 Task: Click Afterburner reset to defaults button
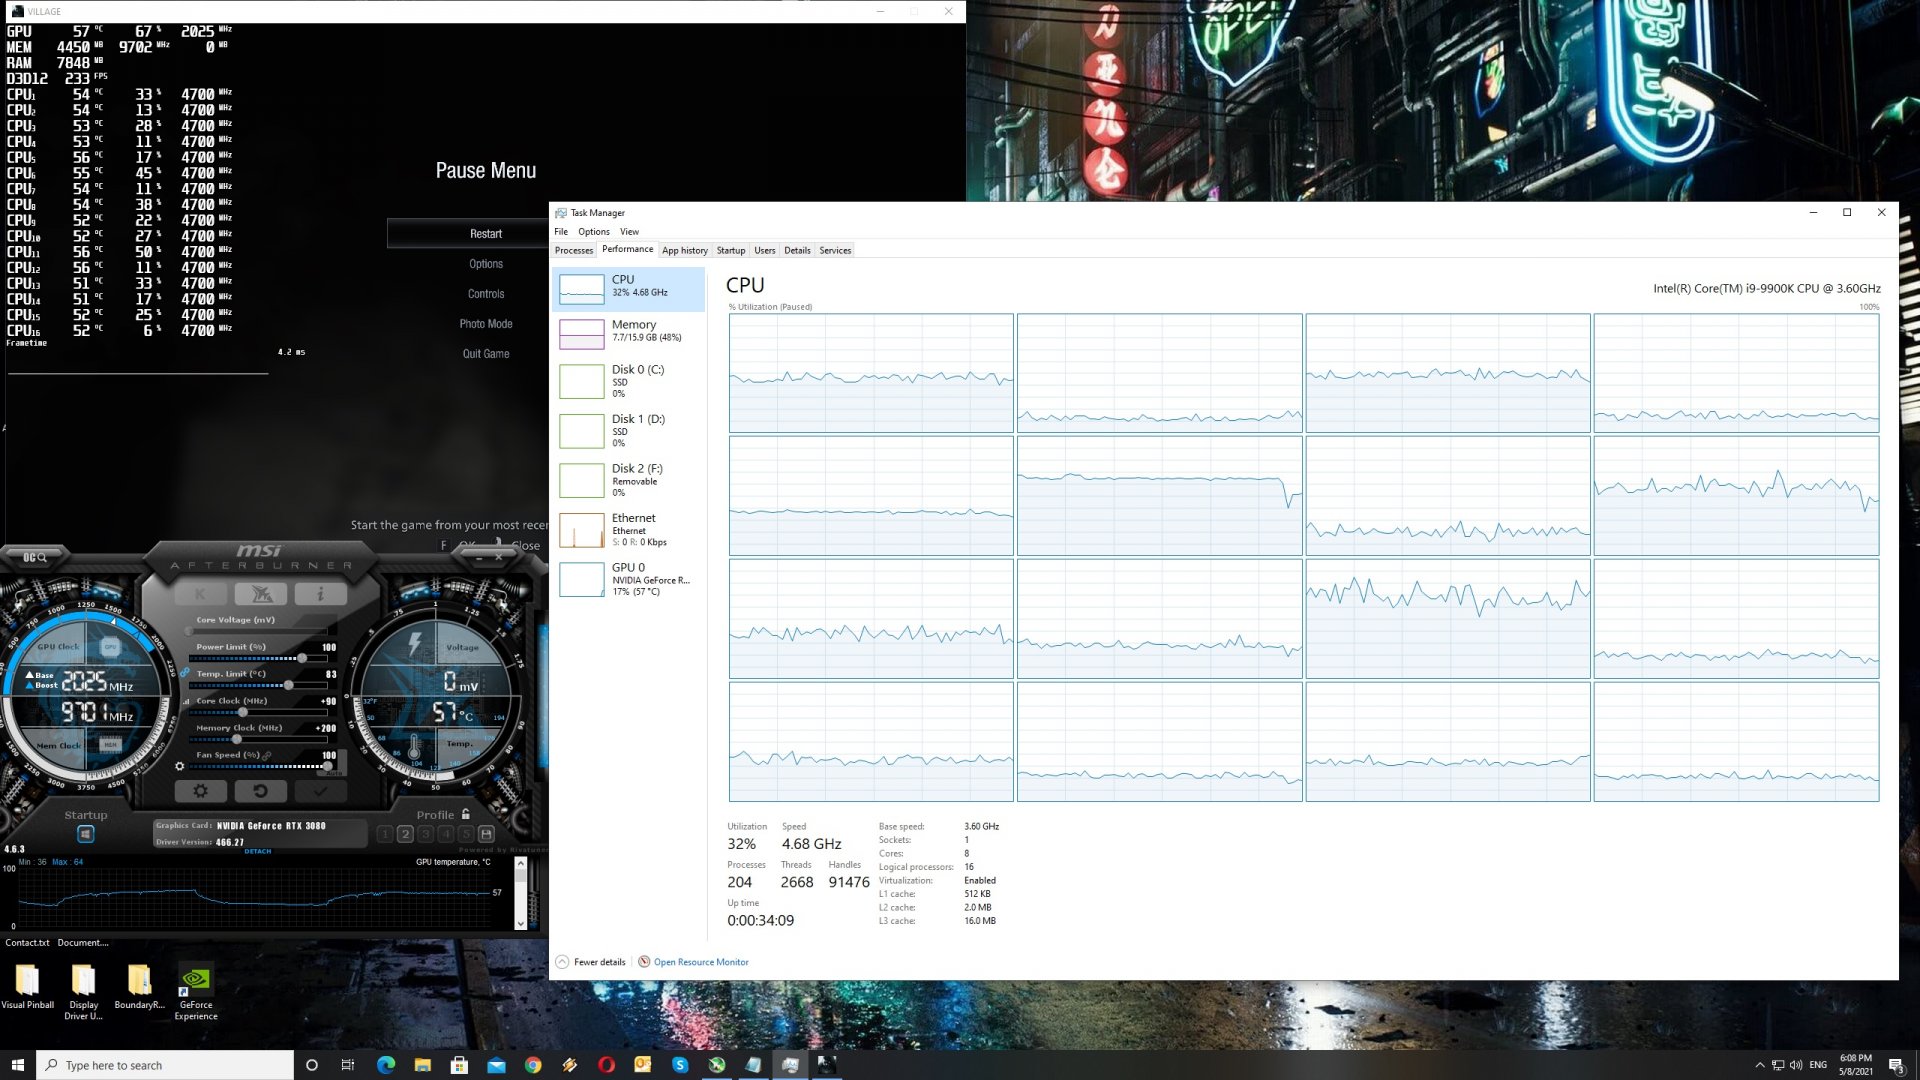260,791
